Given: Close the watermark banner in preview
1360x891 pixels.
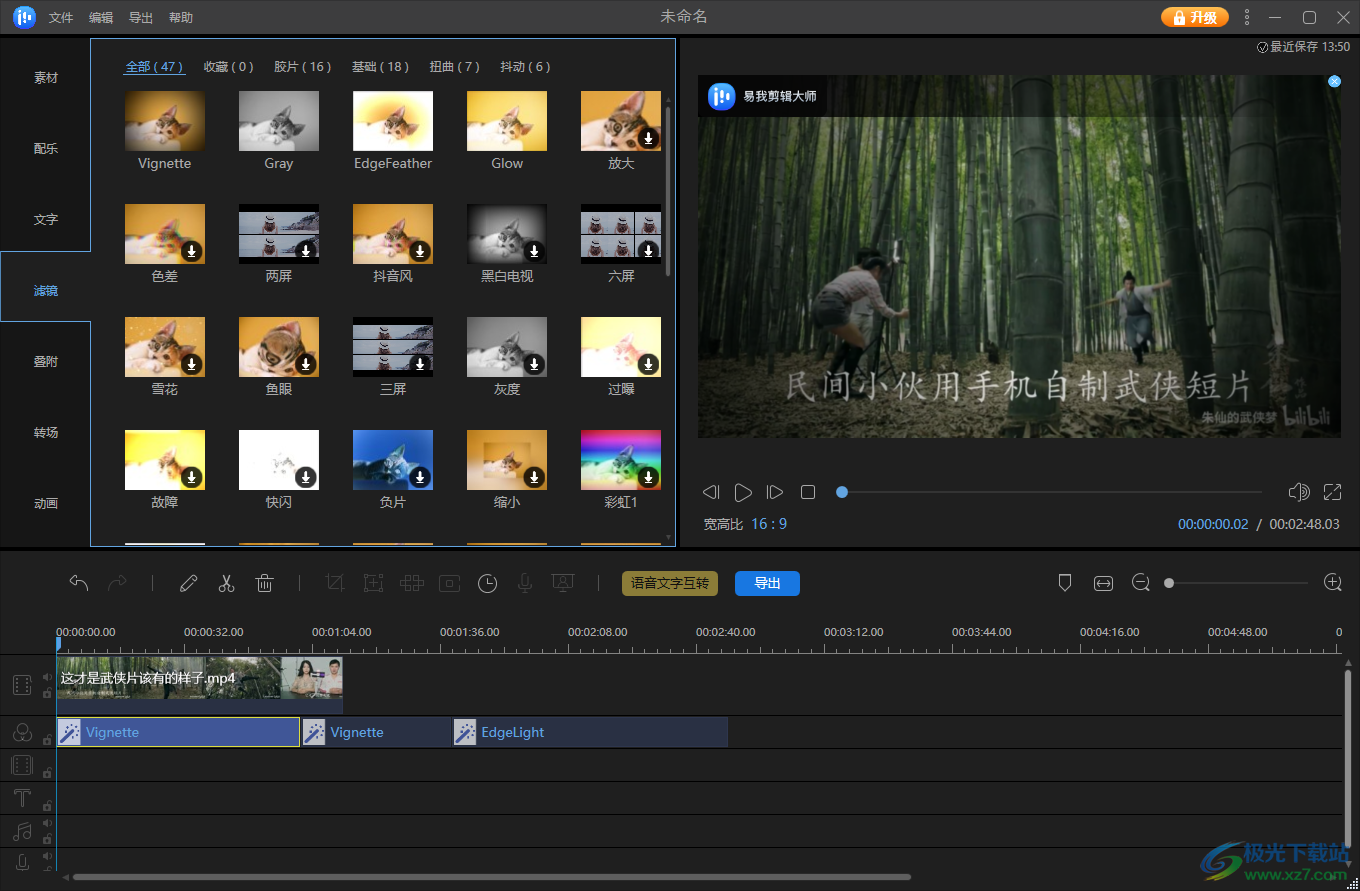Looking at the screenshot, I should [x=1334, y=82].
